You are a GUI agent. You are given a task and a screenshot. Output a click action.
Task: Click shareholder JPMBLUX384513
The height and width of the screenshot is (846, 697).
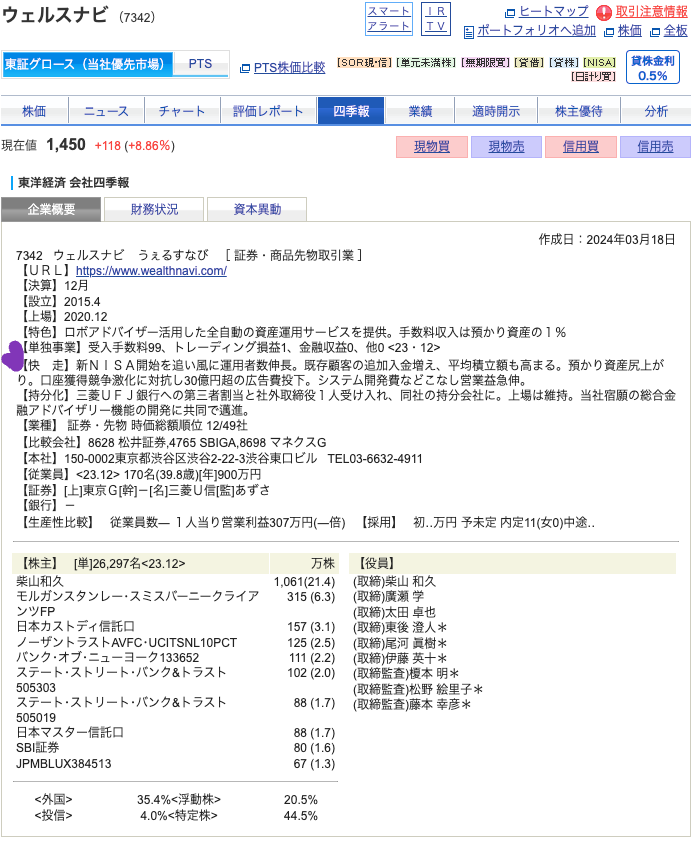pyautogui.click(x=64, y=764)
